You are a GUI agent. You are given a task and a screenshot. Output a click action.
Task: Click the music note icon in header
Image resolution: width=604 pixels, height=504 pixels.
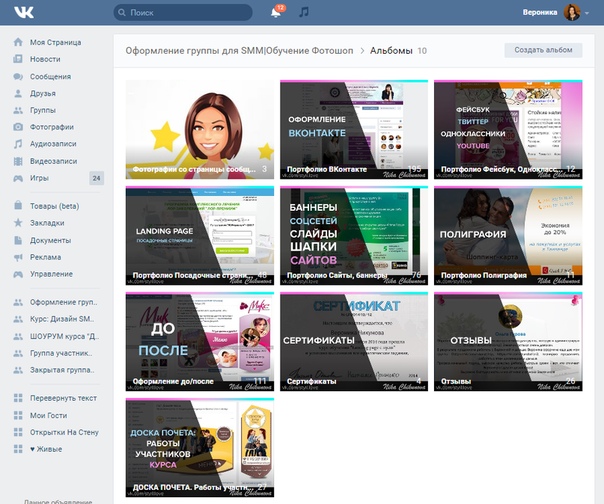tap(304, 13)
